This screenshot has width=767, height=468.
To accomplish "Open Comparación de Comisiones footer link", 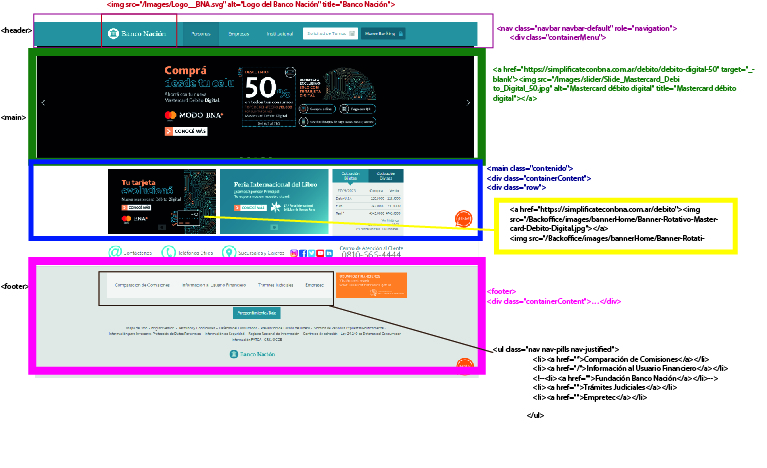I will (140, 286).
